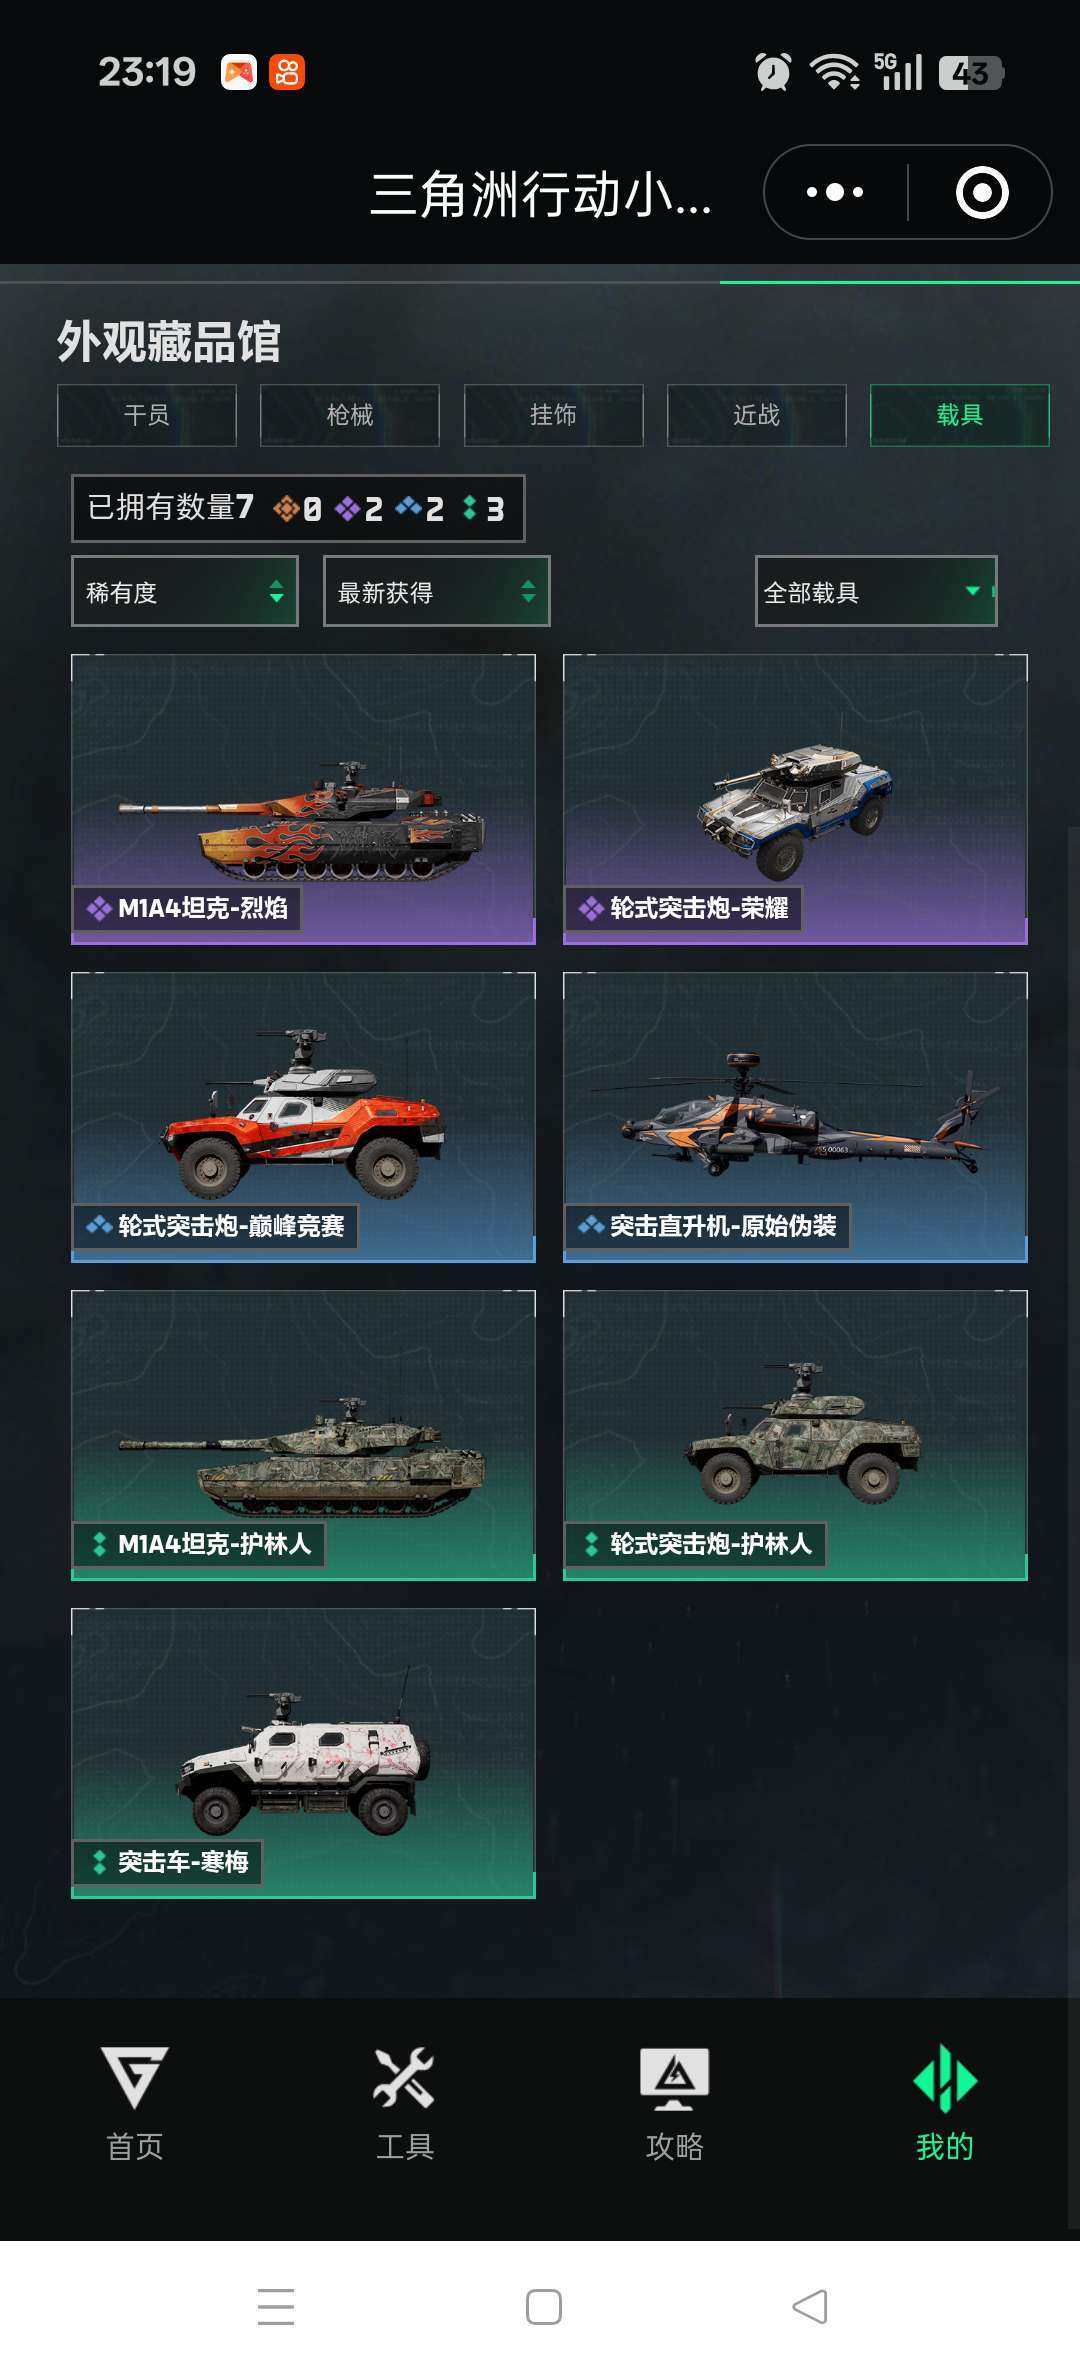This screenshot has height=2373, width=1080.
Task: Switch to the 枪械 tab
Action: click(350, 415)
